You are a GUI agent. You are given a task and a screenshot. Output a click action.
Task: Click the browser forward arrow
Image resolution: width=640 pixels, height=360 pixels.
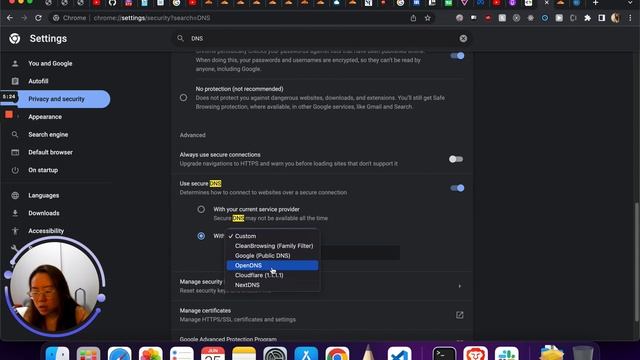click(x=24, y=18)
